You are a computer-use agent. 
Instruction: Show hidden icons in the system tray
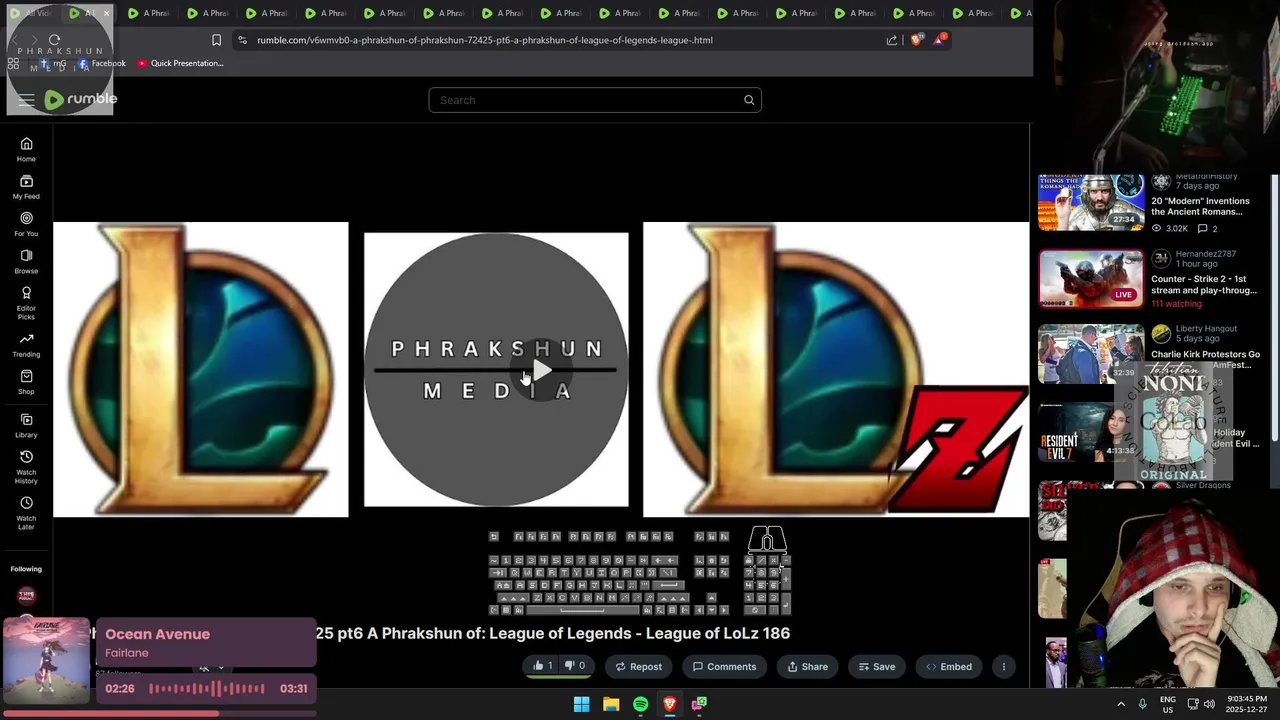(x=1121, y=704)
